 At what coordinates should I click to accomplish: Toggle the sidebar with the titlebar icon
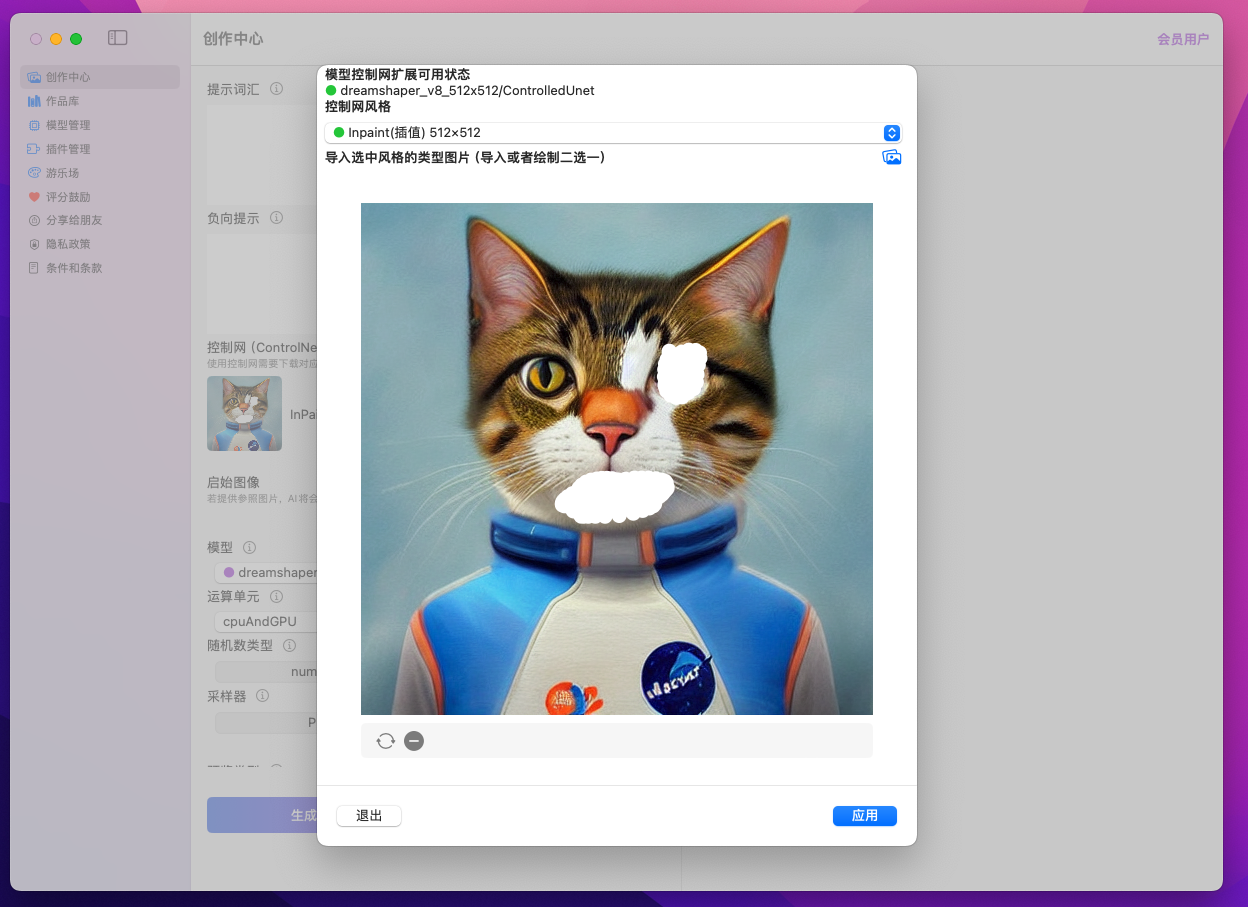[x=118, y=38]
